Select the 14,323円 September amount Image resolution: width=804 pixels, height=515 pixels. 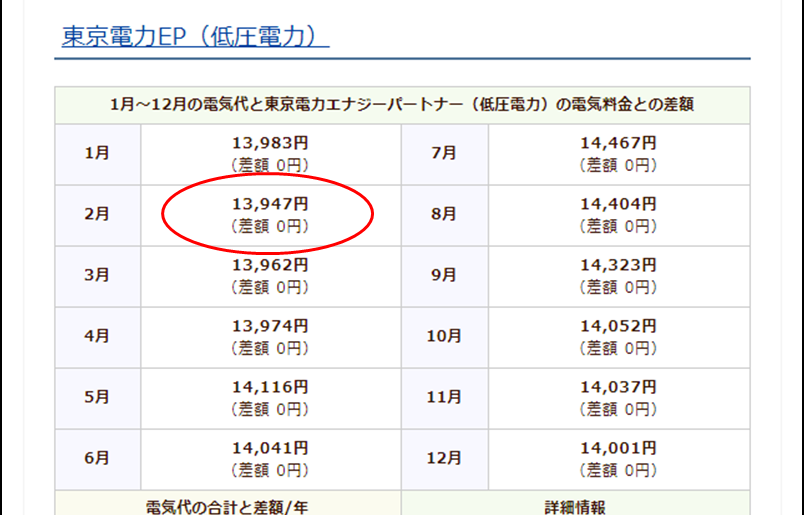tap(618, 265)
